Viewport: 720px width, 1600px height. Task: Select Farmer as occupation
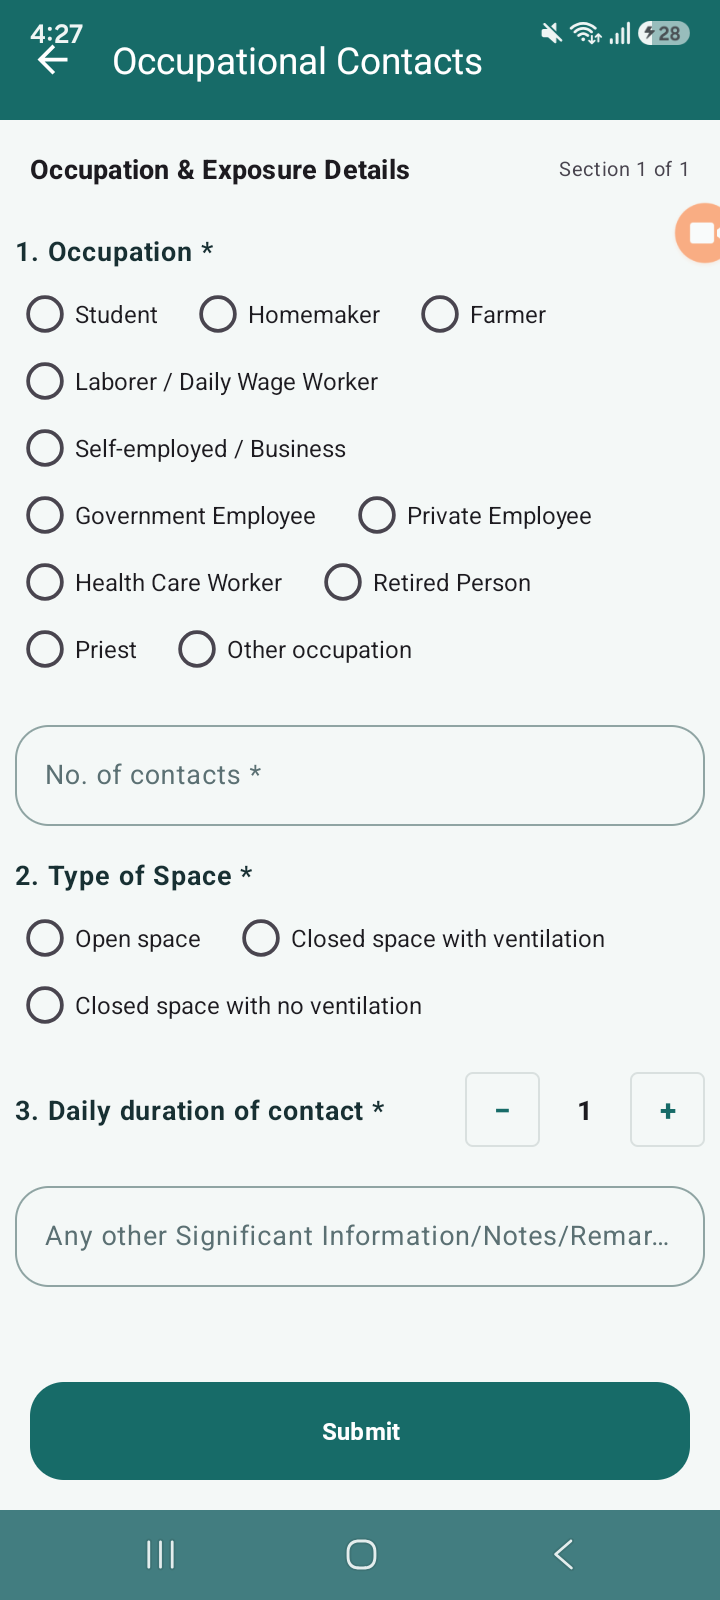click(484, 314)
